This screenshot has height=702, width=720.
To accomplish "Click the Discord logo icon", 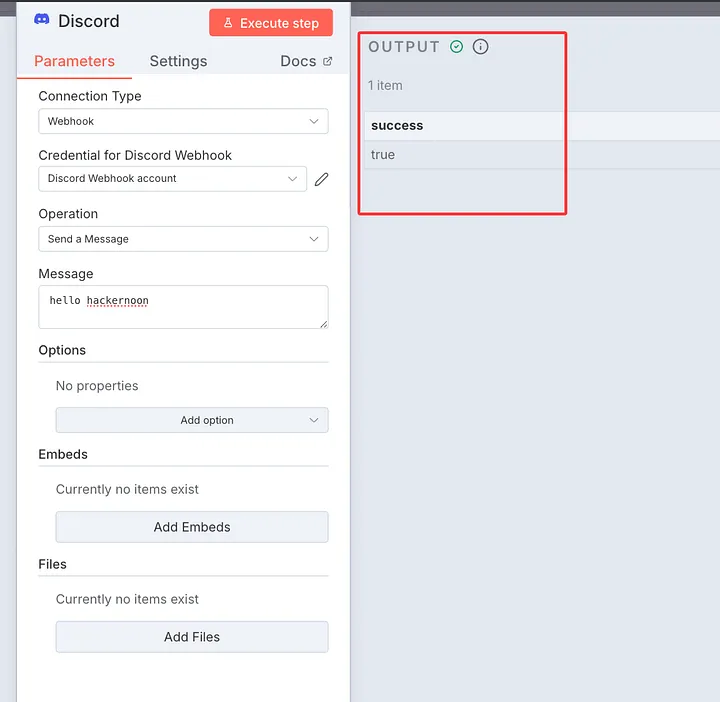I will (x=42, y=20).
